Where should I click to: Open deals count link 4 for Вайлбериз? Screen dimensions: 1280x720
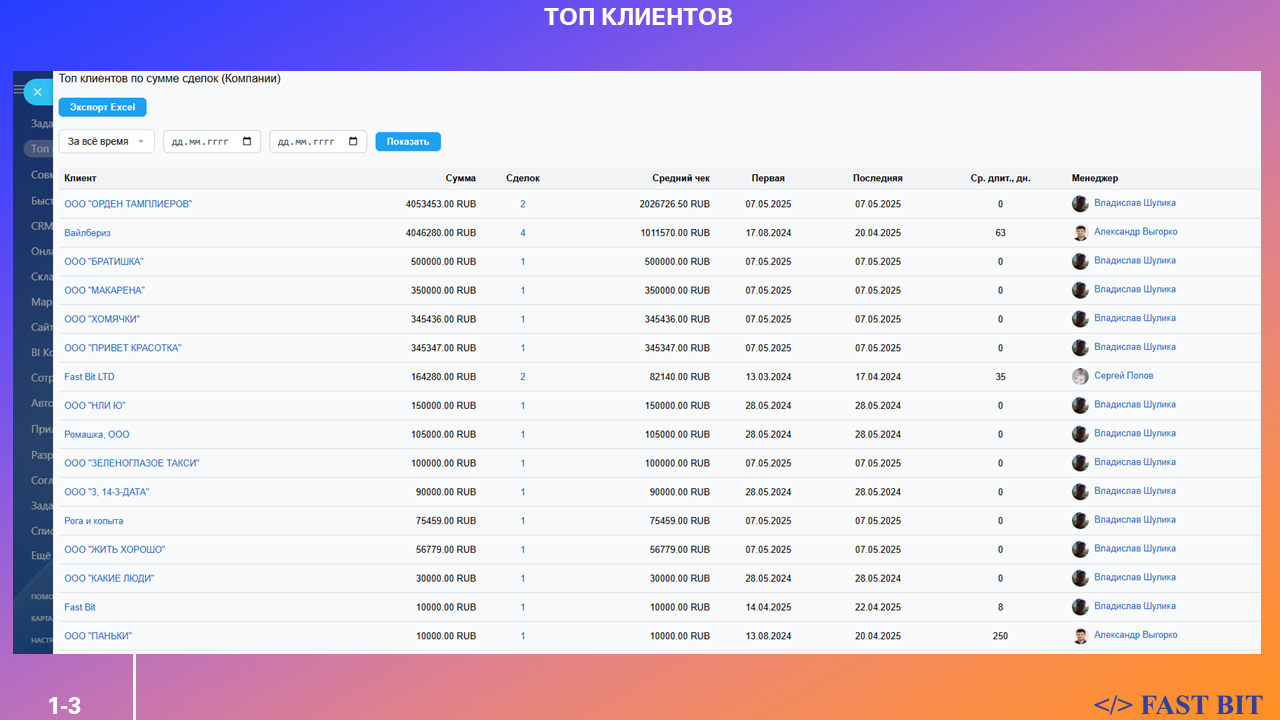522,233
